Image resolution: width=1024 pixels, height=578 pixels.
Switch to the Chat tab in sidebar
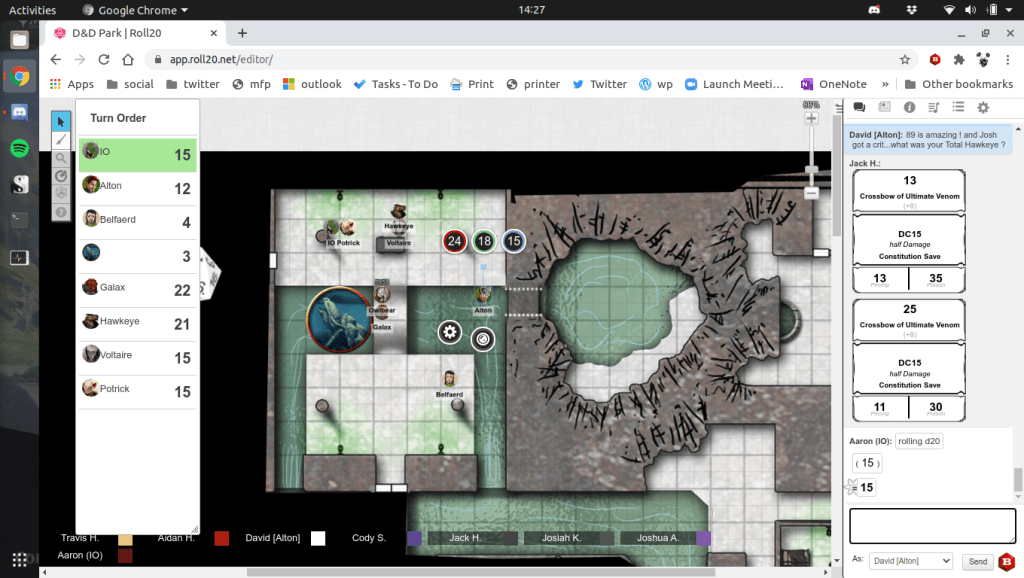[859, 107]
